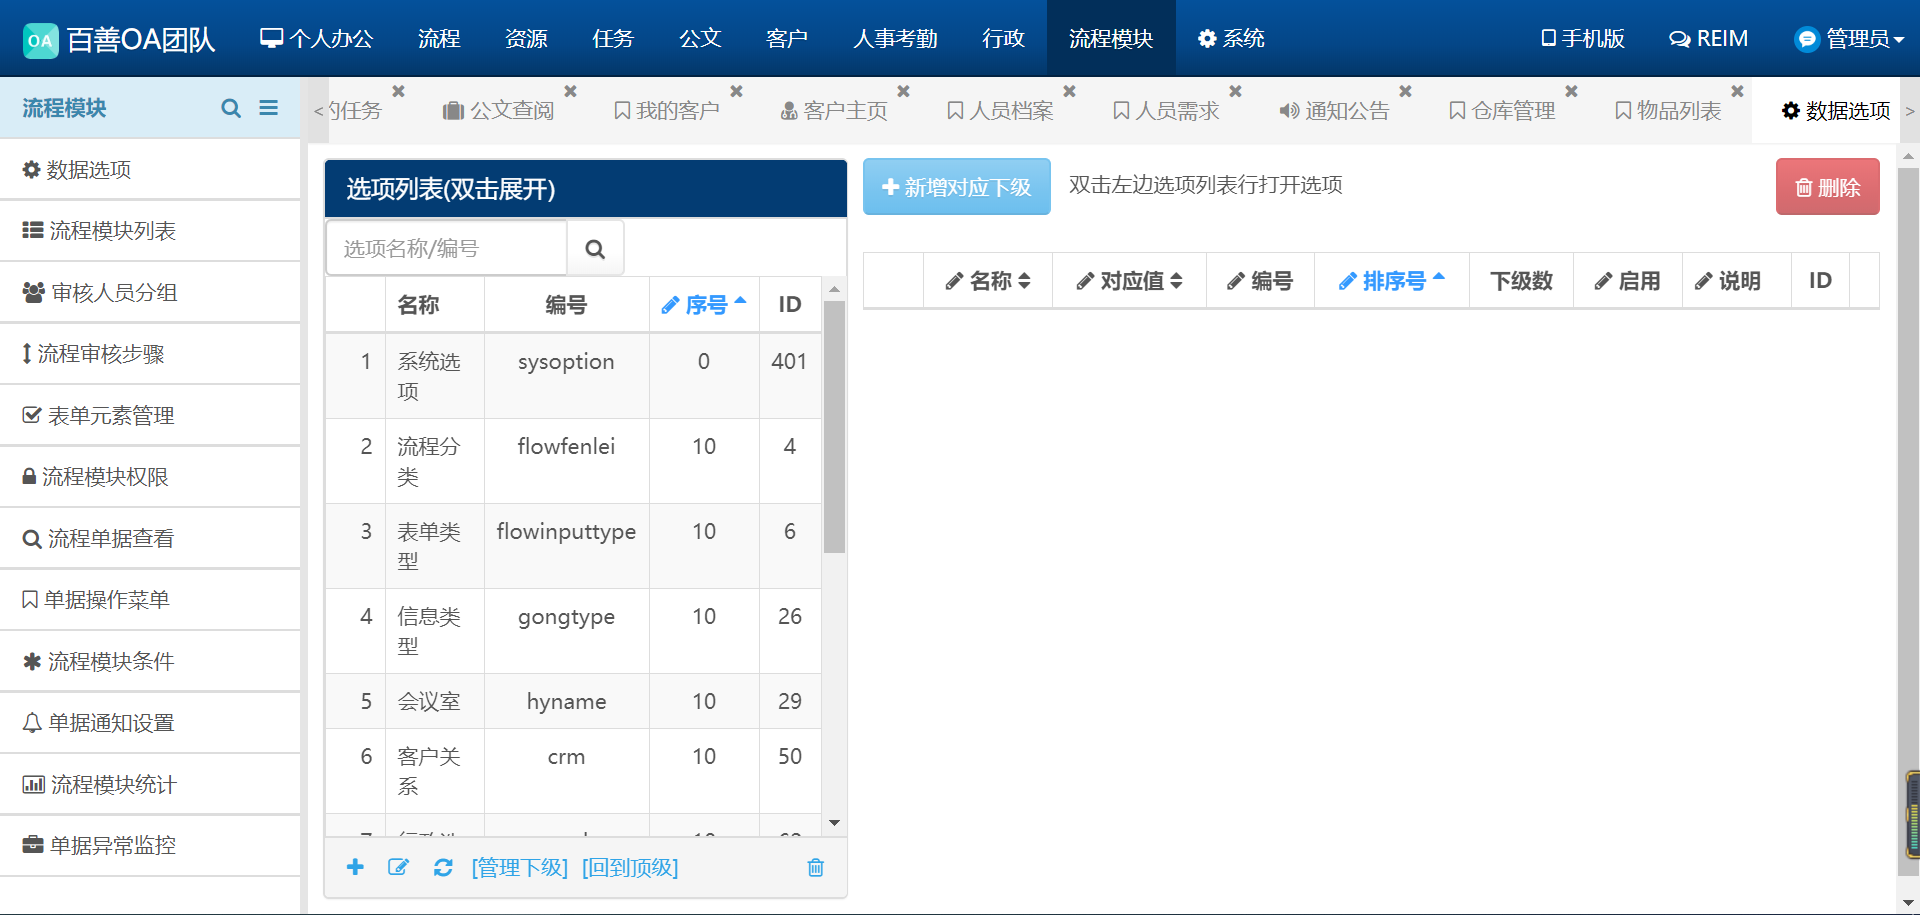Open the 人事考勤 top menu
This screenshot has width=1920, height=915.
895,39
